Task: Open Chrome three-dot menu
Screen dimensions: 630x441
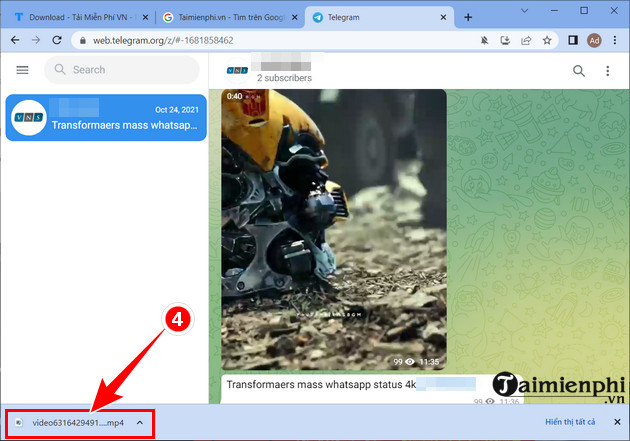Action: 615,40
